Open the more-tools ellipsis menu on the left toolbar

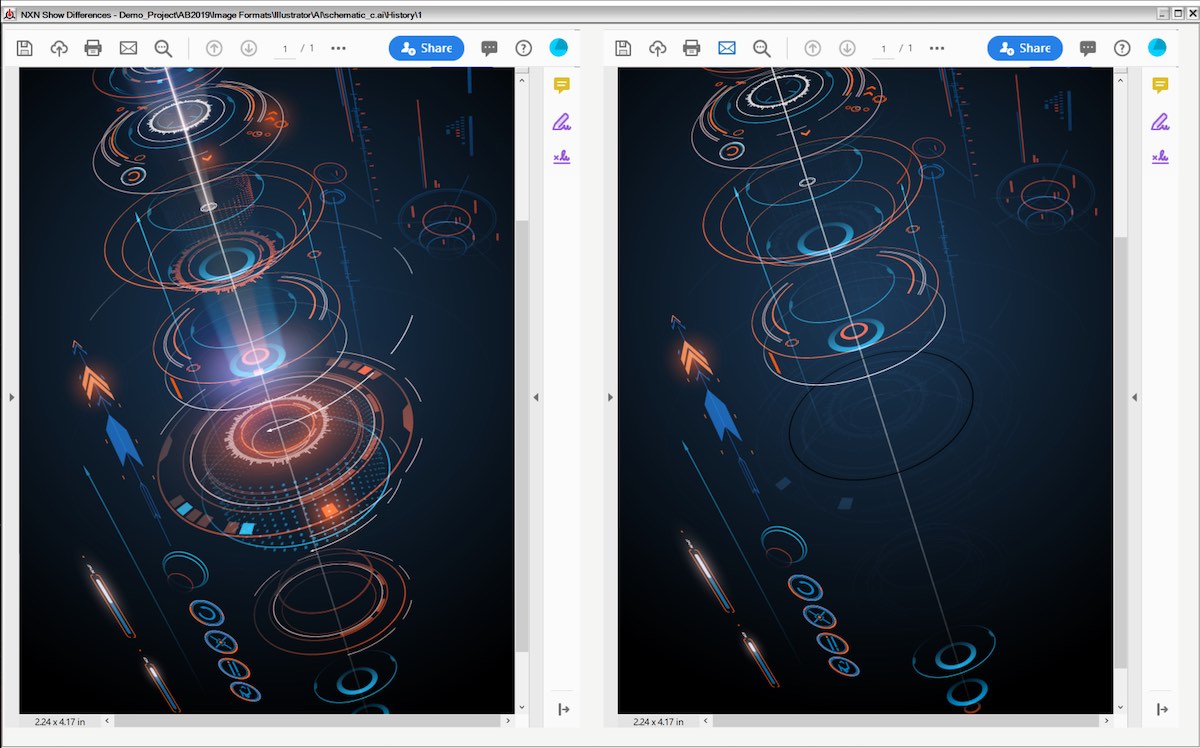click(337, 48)
